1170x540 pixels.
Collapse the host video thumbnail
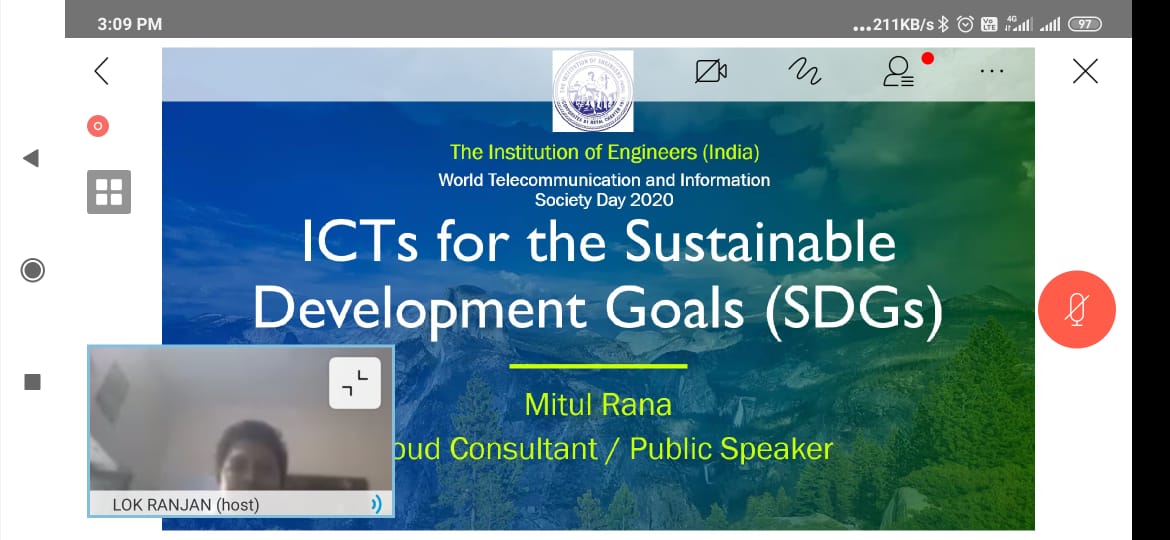(x=355, y=383)
